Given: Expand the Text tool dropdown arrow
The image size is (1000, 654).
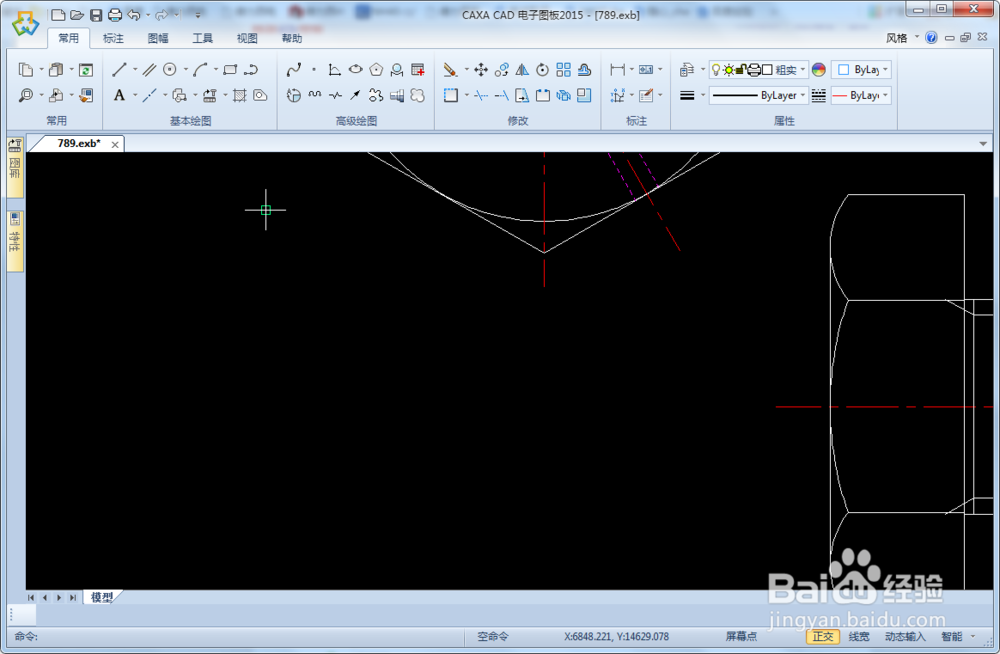Looking at the screenshot, I should point(135,95).
